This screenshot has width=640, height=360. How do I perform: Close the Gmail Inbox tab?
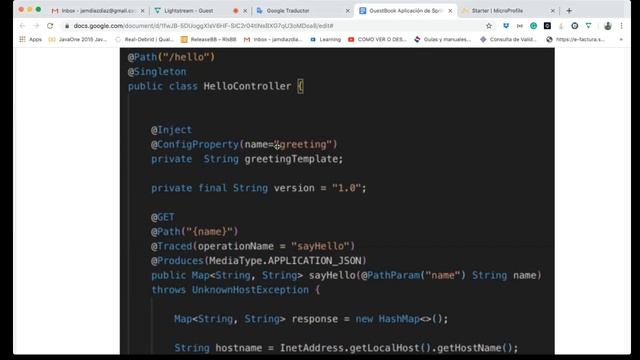click(142, 11)
